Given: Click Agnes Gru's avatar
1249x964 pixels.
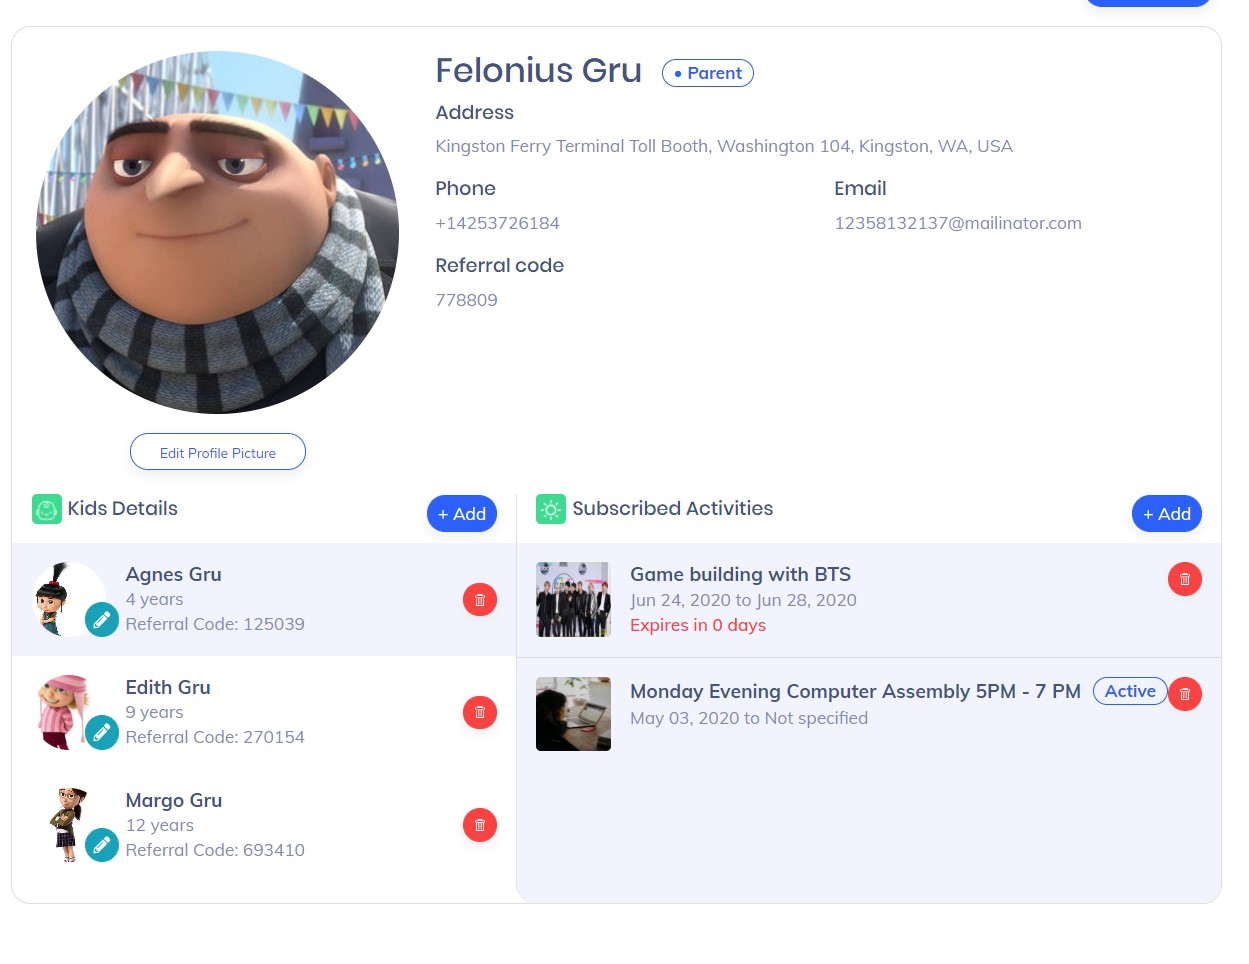Looking at the screenshot, I should (x=68, y=599).
